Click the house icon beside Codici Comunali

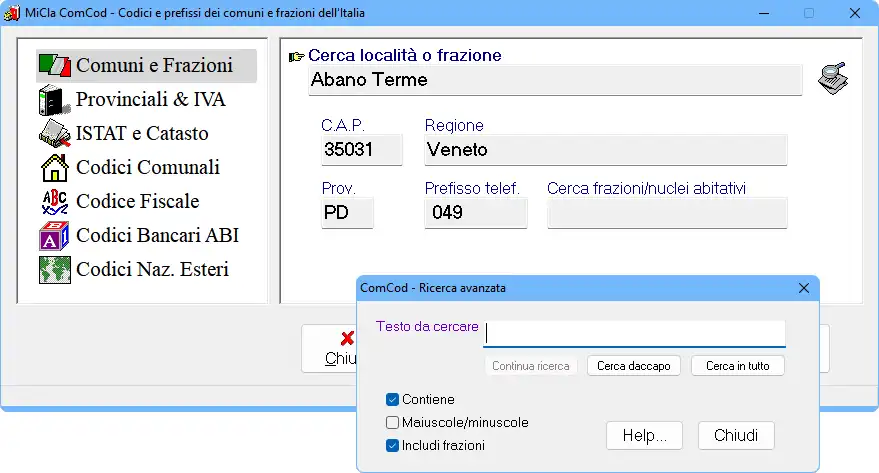coord(54,168)
